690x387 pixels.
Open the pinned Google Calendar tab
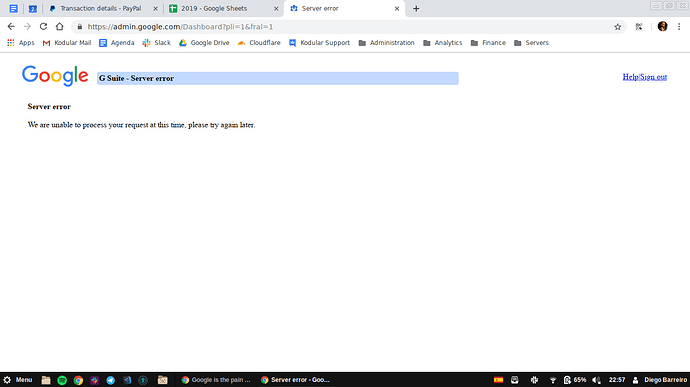tap(33, 8)
